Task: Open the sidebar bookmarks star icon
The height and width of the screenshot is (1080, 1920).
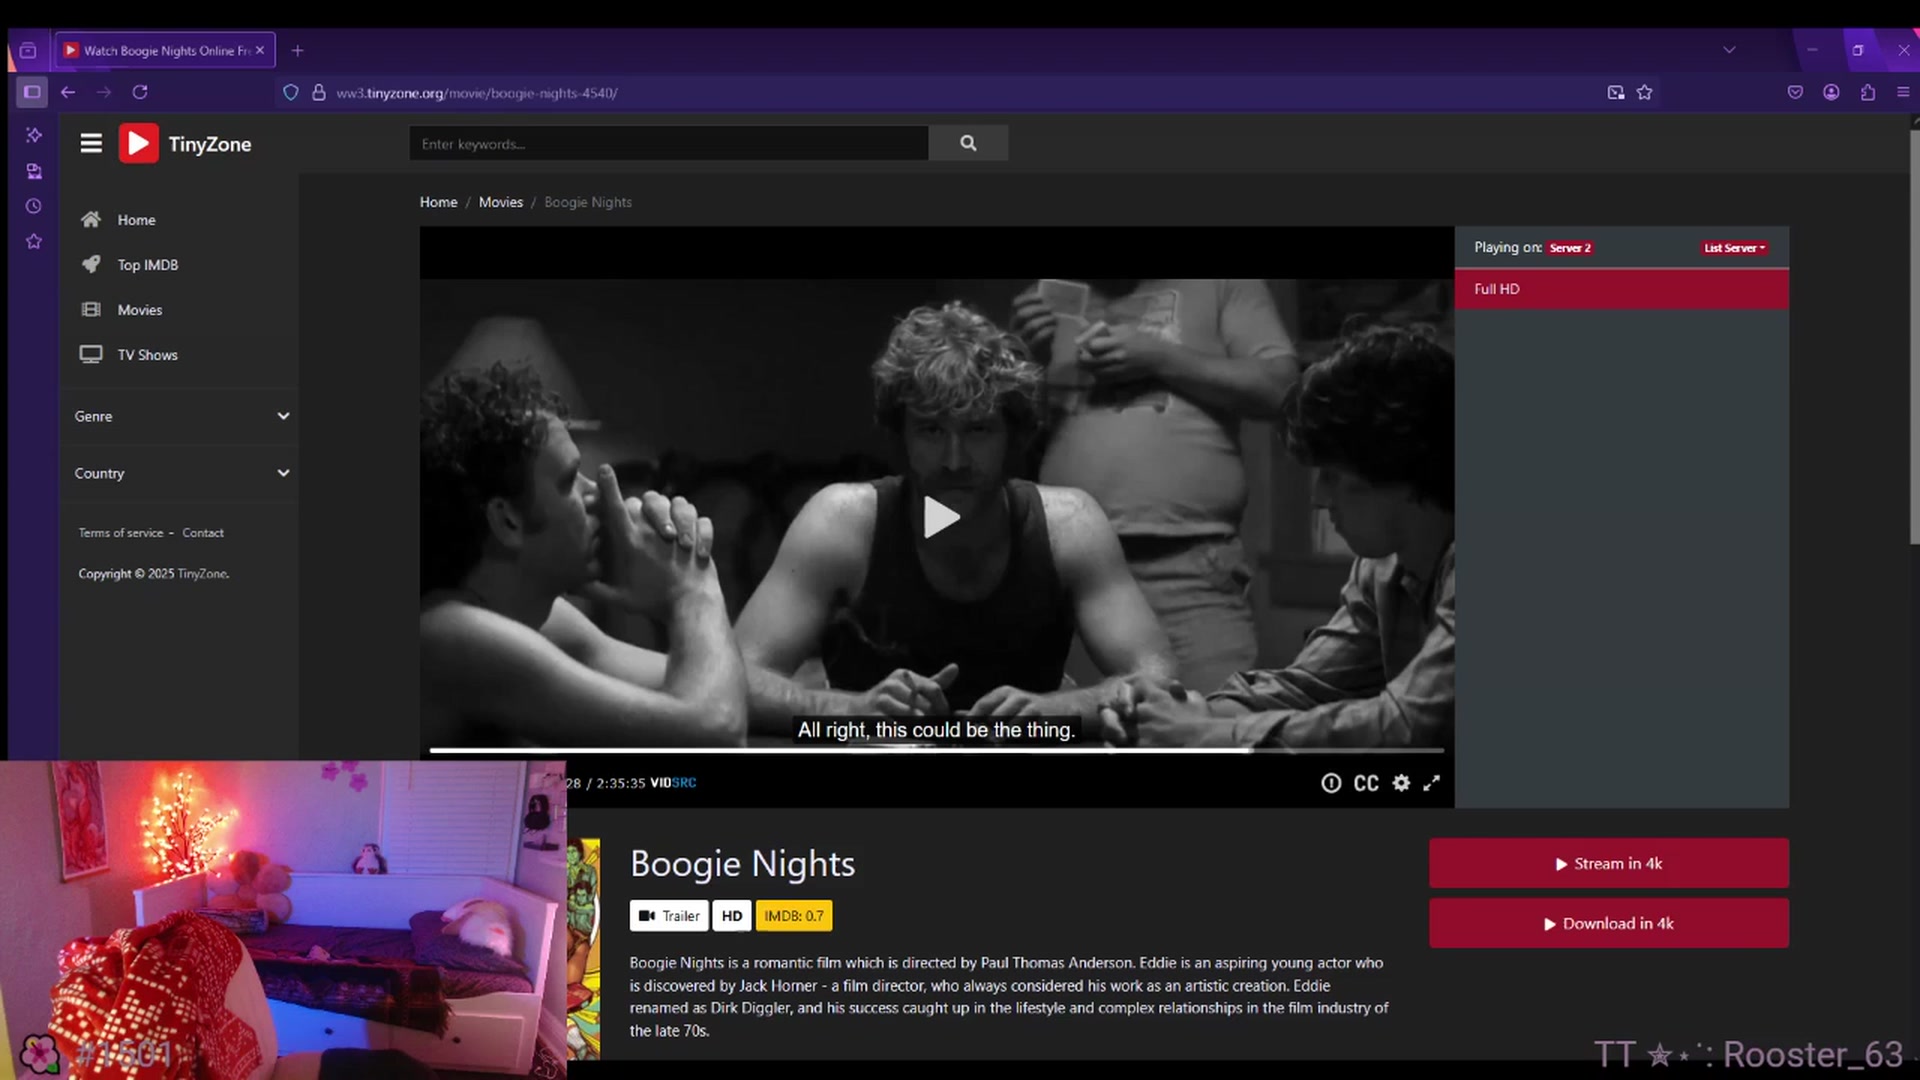Action: coord(34,241)
